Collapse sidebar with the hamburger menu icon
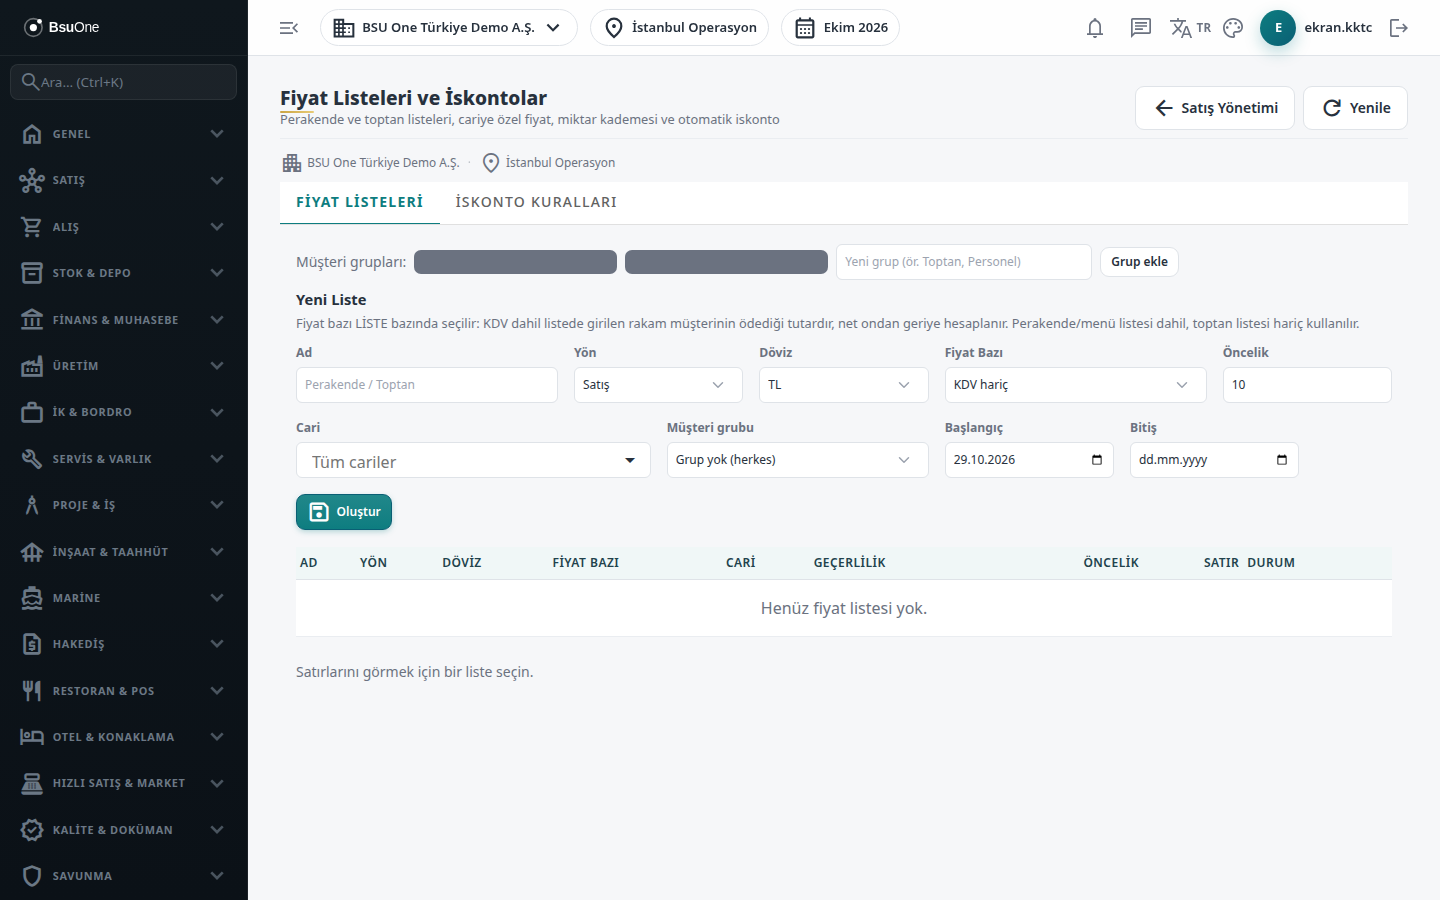This screenshot has height=900, width=1440. point(289,28)
